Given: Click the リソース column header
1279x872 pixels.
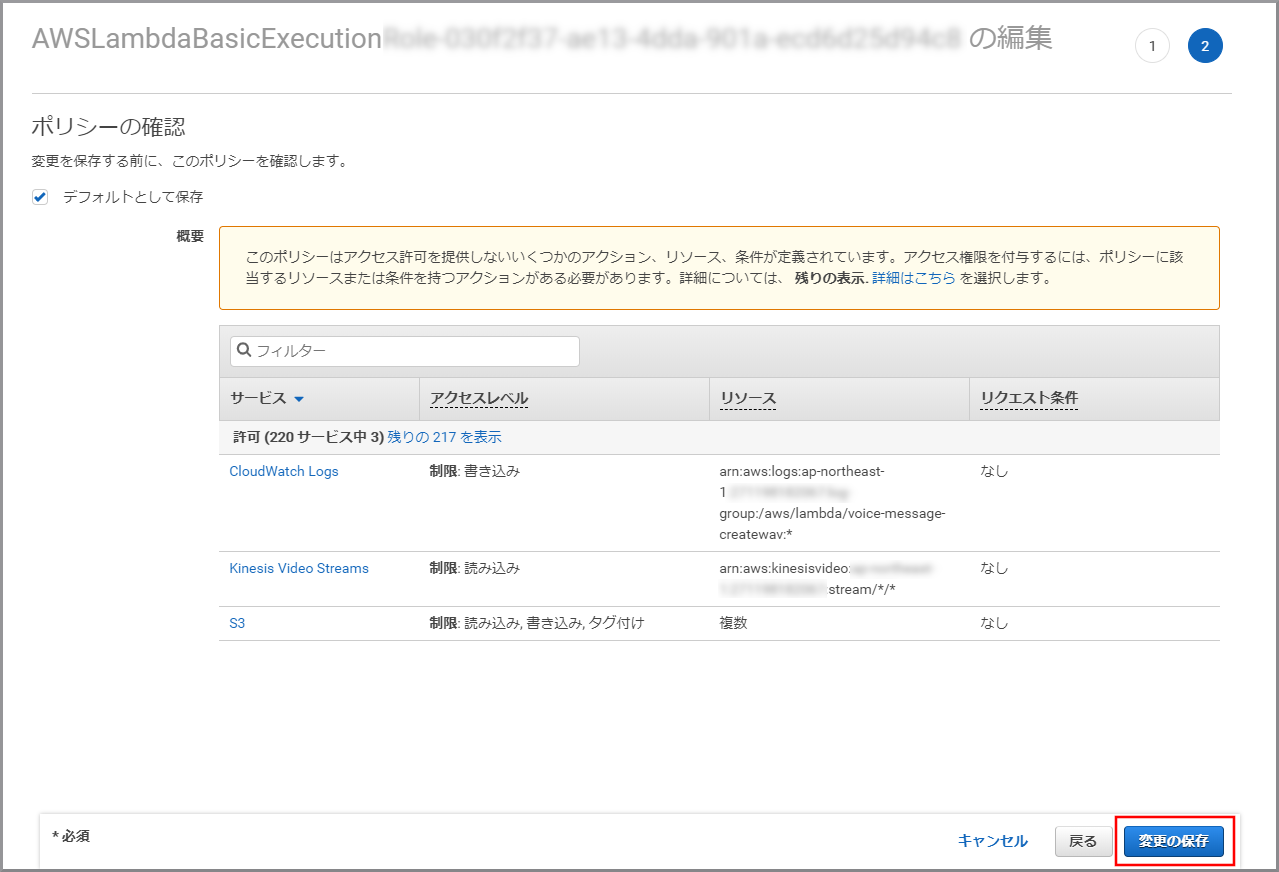Looking at the screenshot, I should 747,398.
